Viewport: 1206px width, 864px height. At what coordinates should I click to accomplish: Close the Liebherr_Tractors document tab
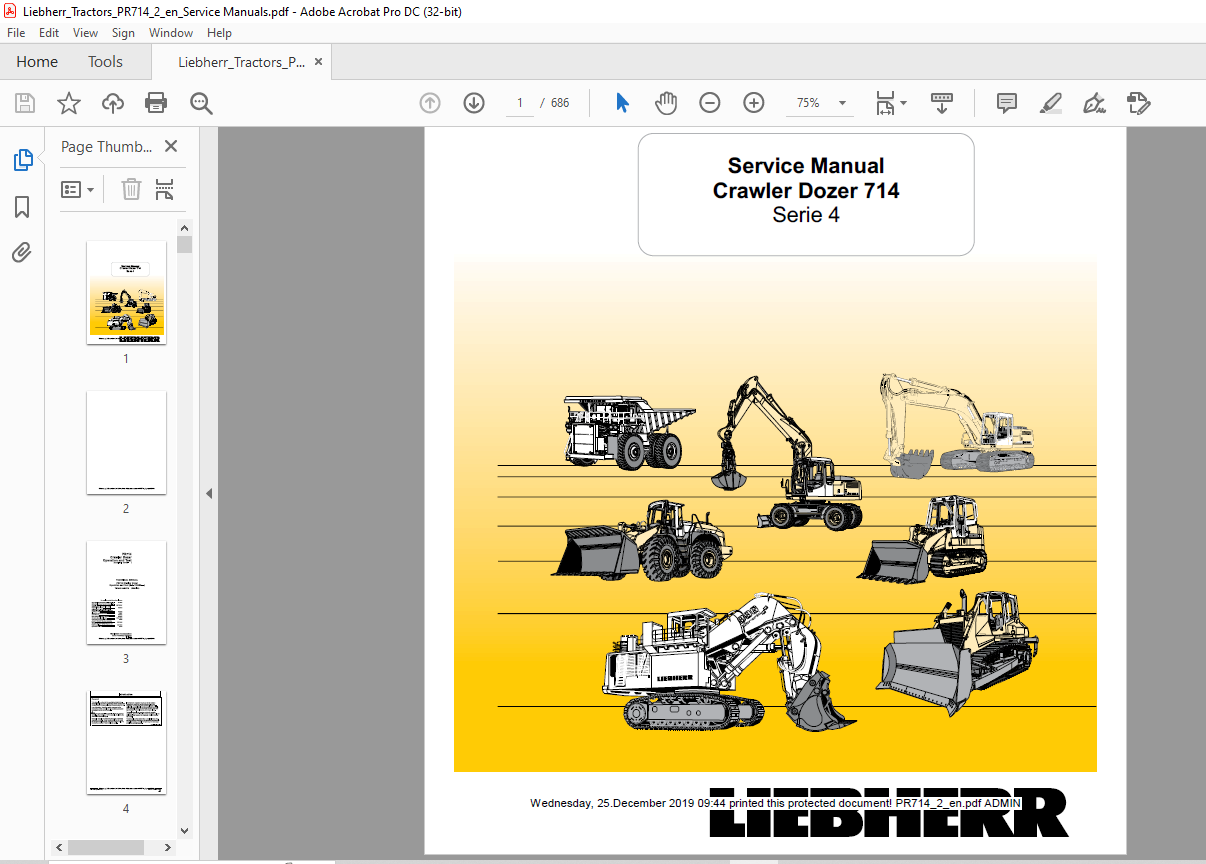click(x=319, y=61)
